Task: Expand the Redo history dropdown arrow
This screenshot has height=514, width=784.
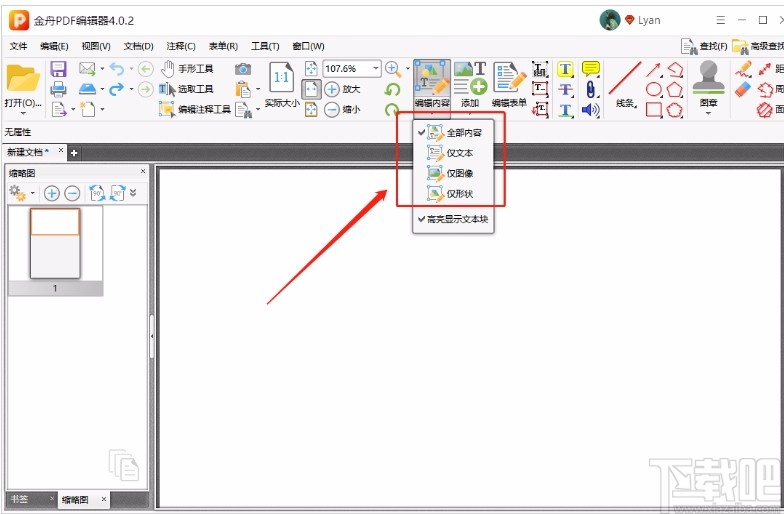Action: coord(132,90)
